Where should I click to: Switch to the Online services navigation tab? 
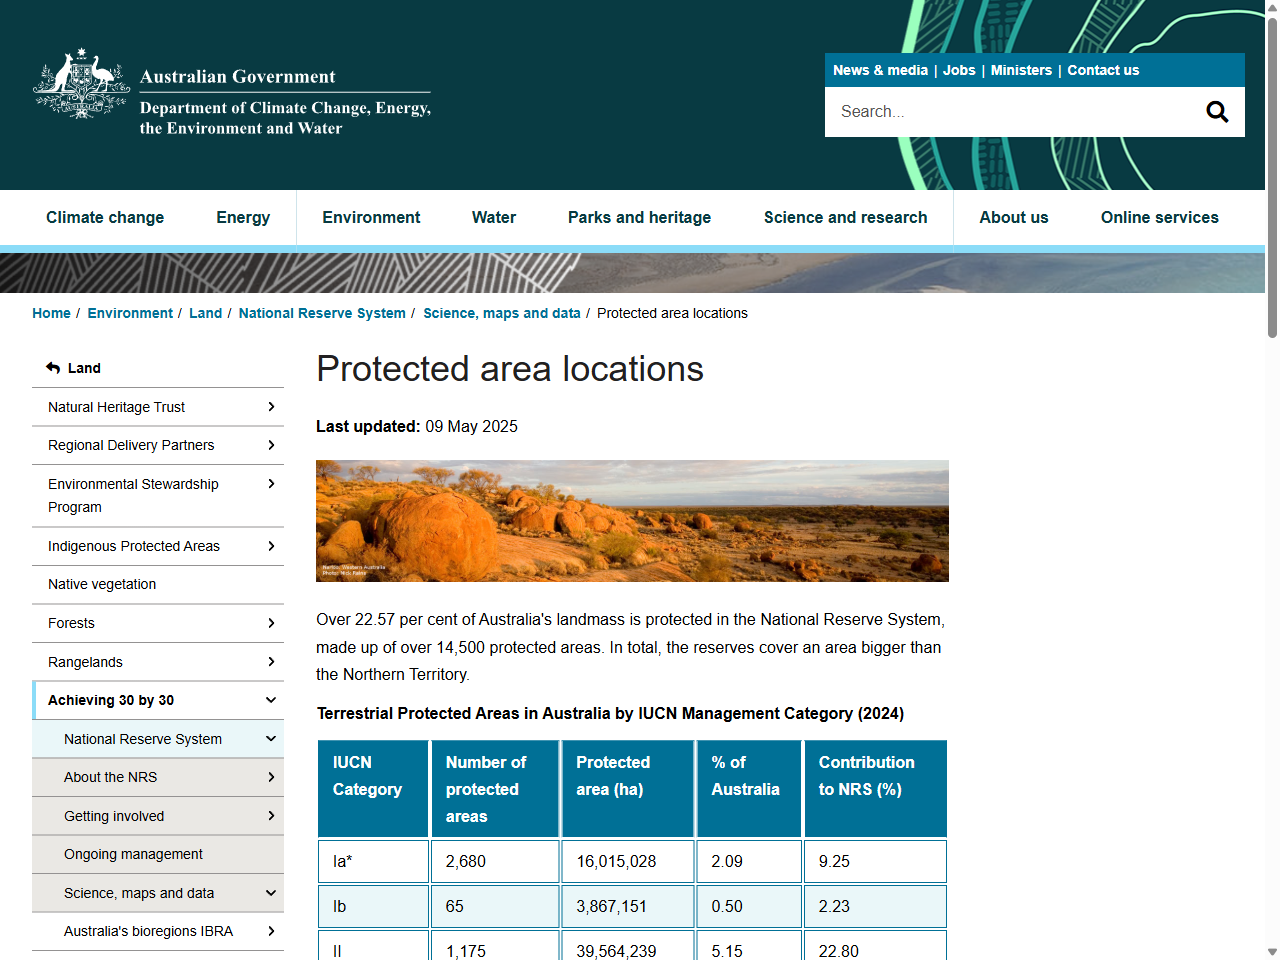[1159, 217]
